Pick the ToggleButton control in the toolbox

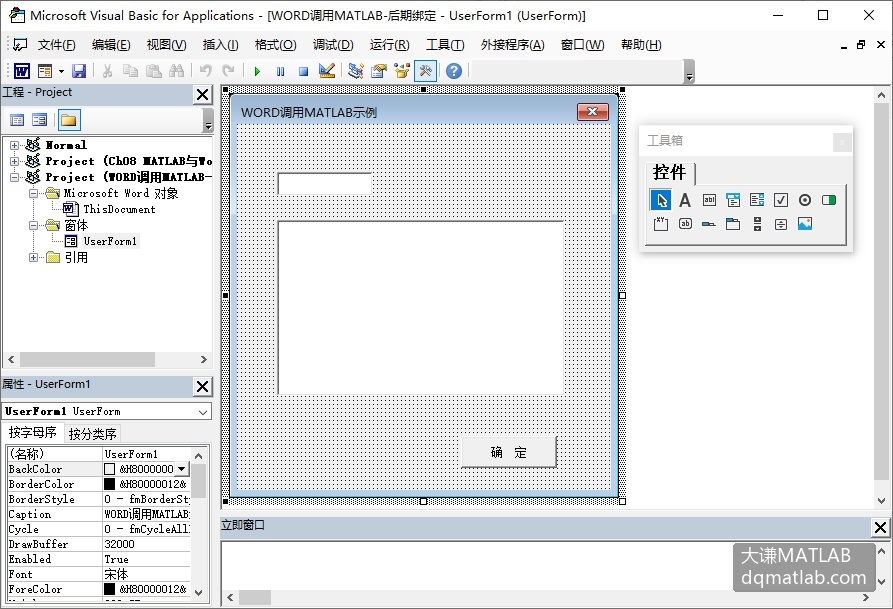click(829, 200)
